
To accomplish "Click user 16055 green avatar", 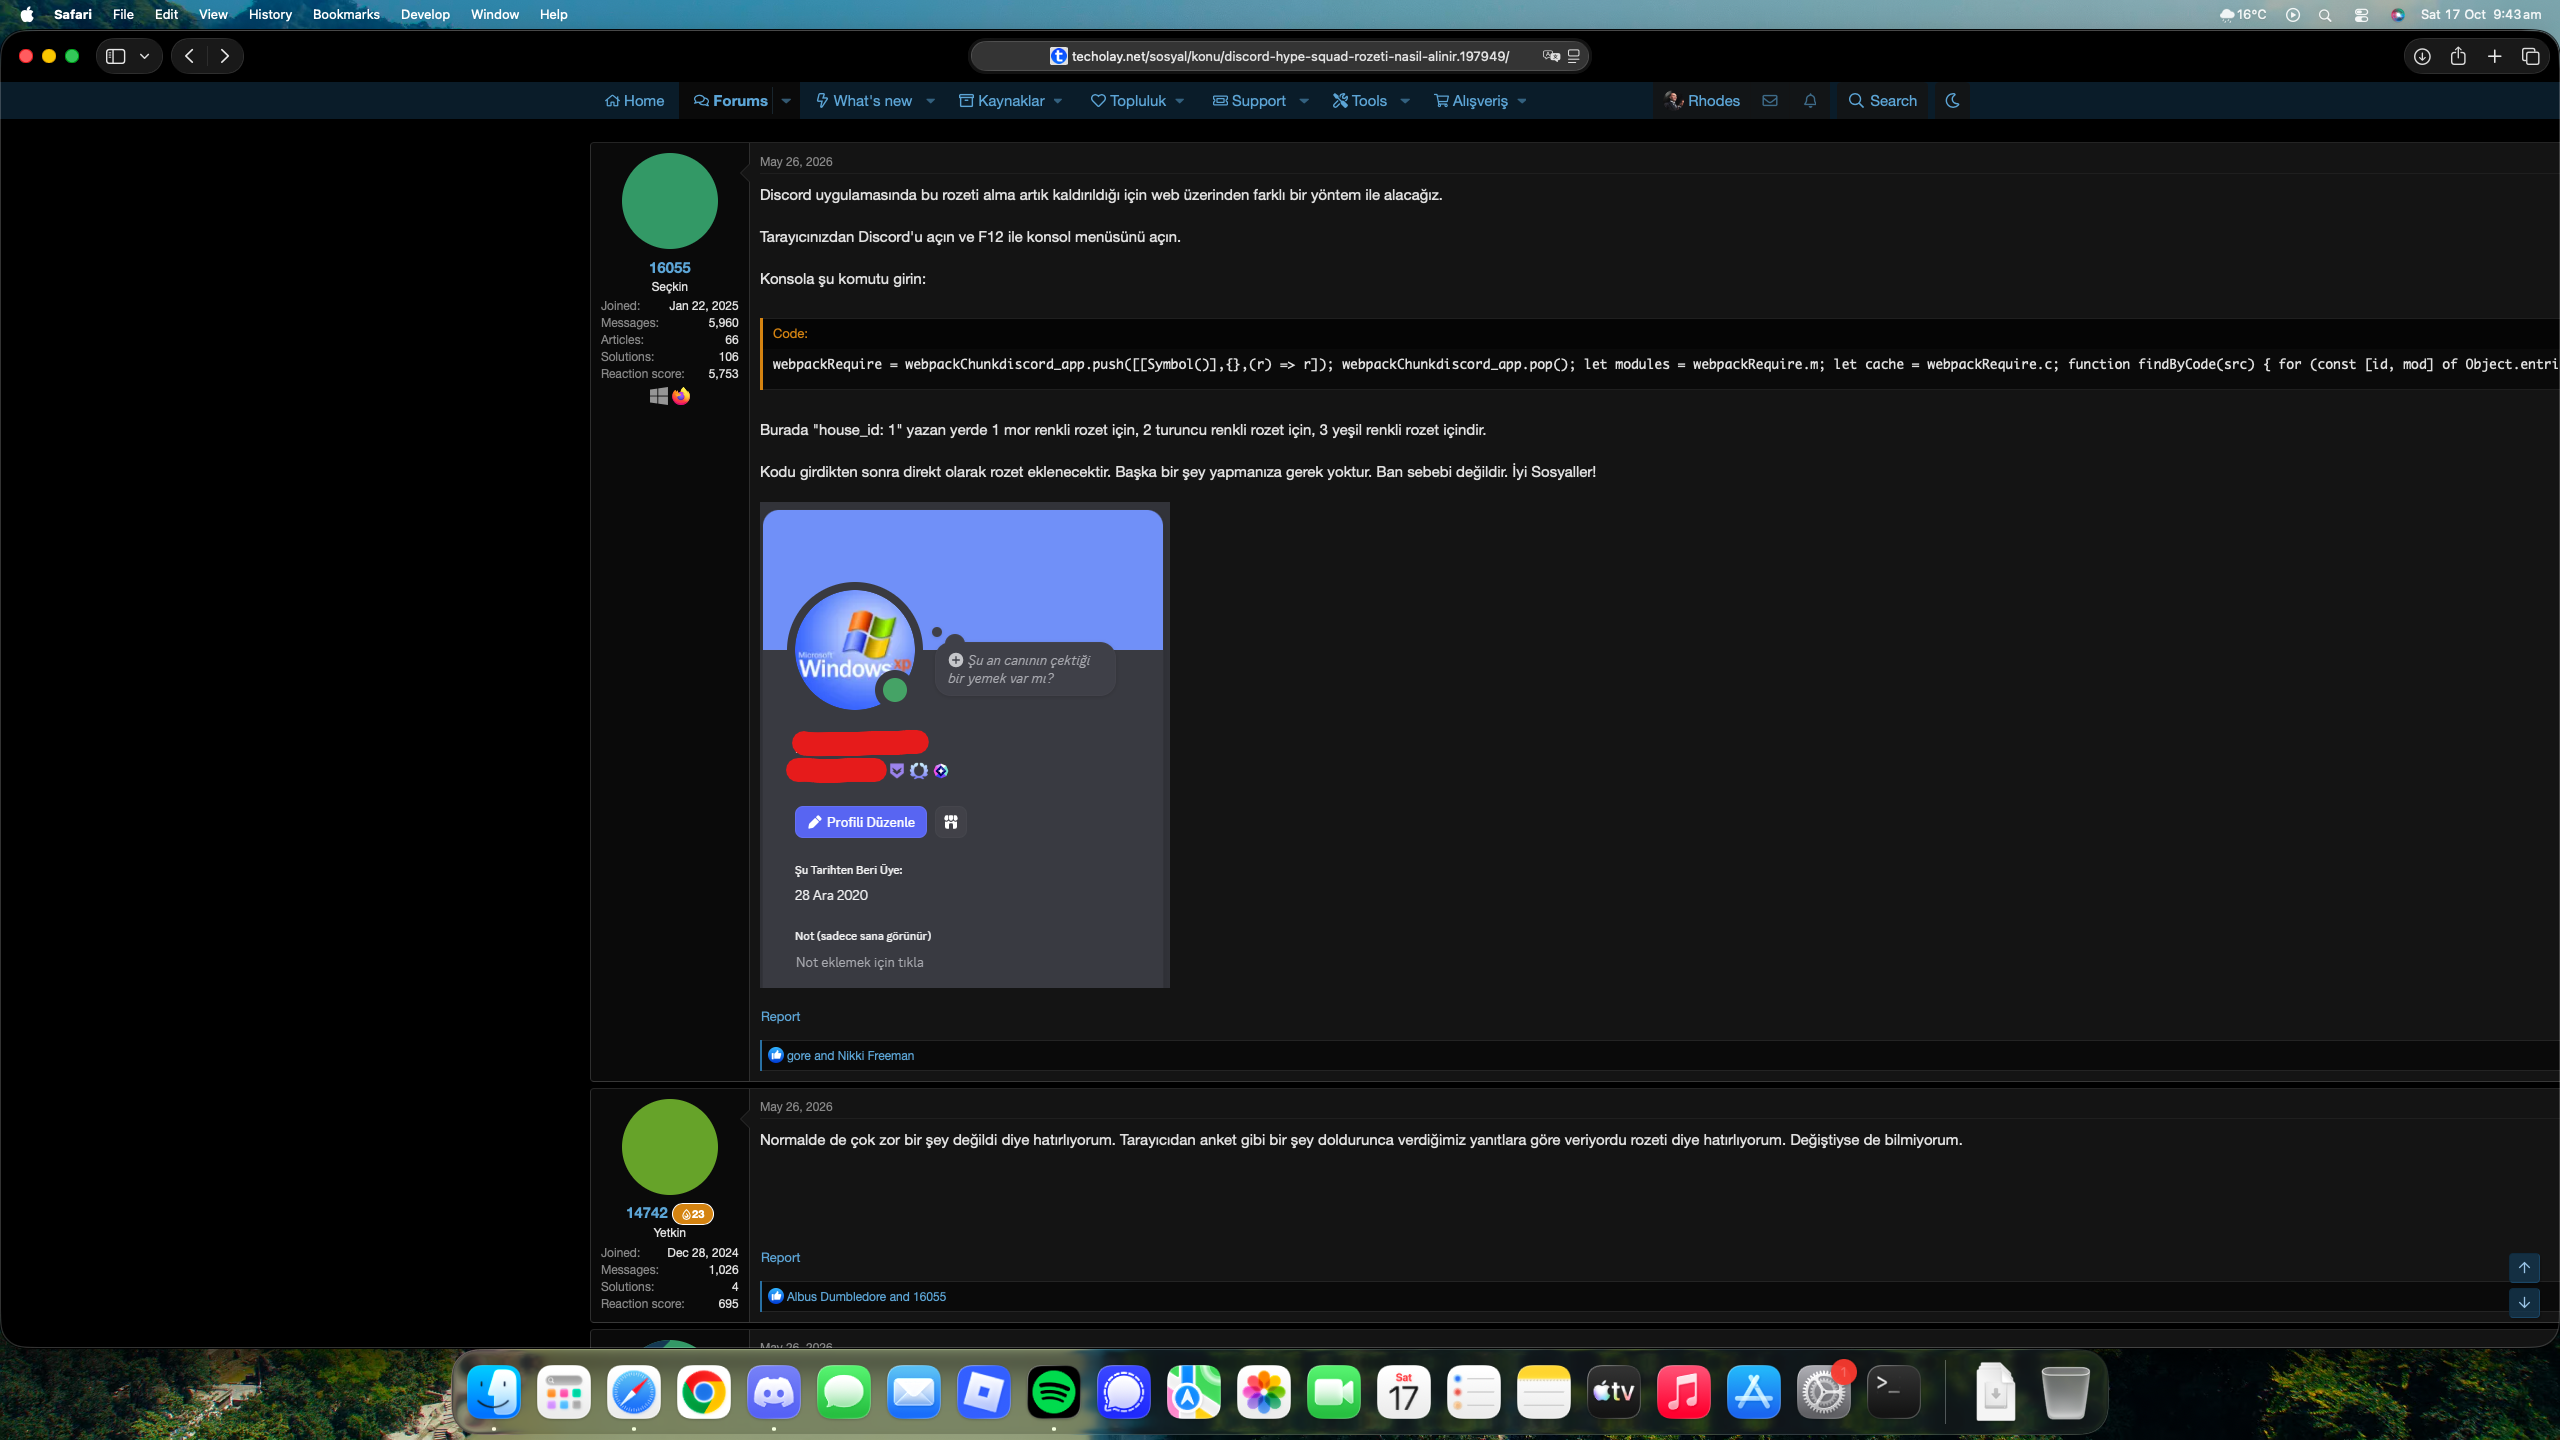I will pos(669,201).
